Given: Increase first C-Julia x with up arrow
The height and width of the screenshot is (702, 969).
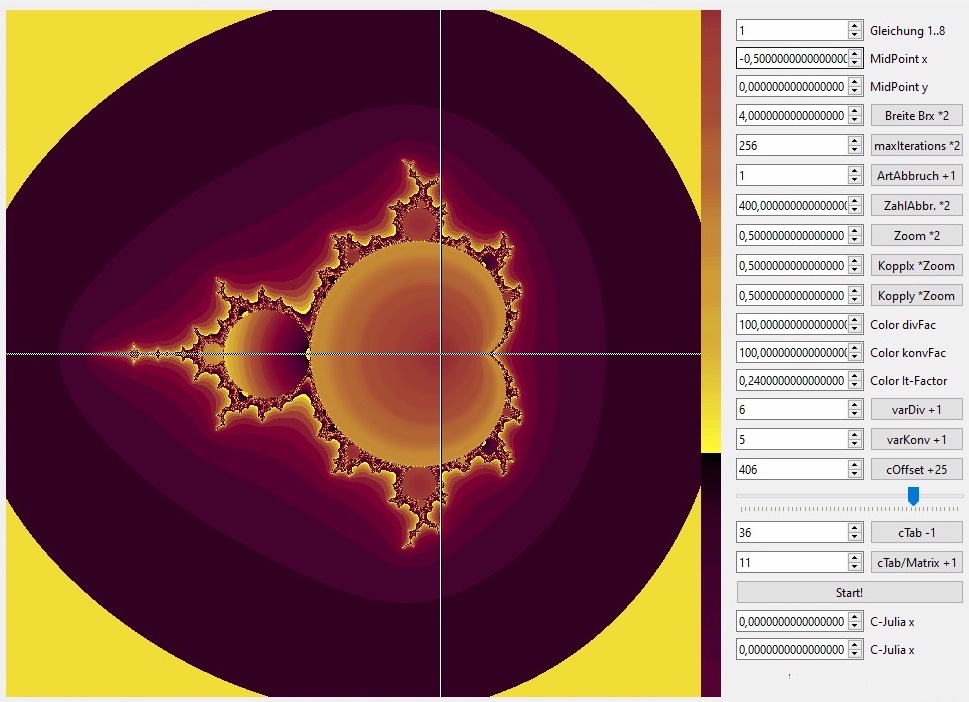Looking at the screenshot, I should pyautogui.click(x=855, y=616).
